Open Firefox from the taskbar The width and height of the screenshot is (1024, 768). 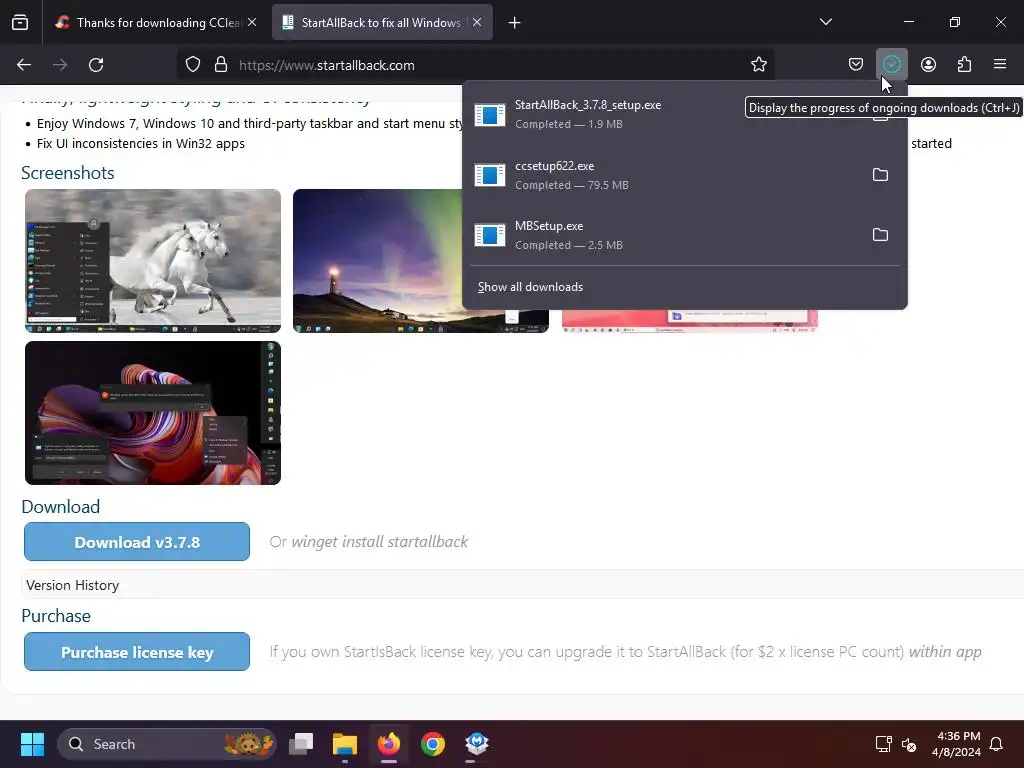(x=389, y=744)
